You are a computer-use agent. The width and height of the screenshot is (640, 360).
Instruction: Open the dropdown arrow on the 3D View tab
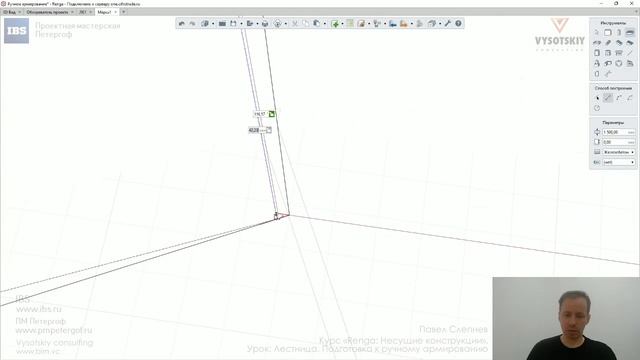[19, 12]
